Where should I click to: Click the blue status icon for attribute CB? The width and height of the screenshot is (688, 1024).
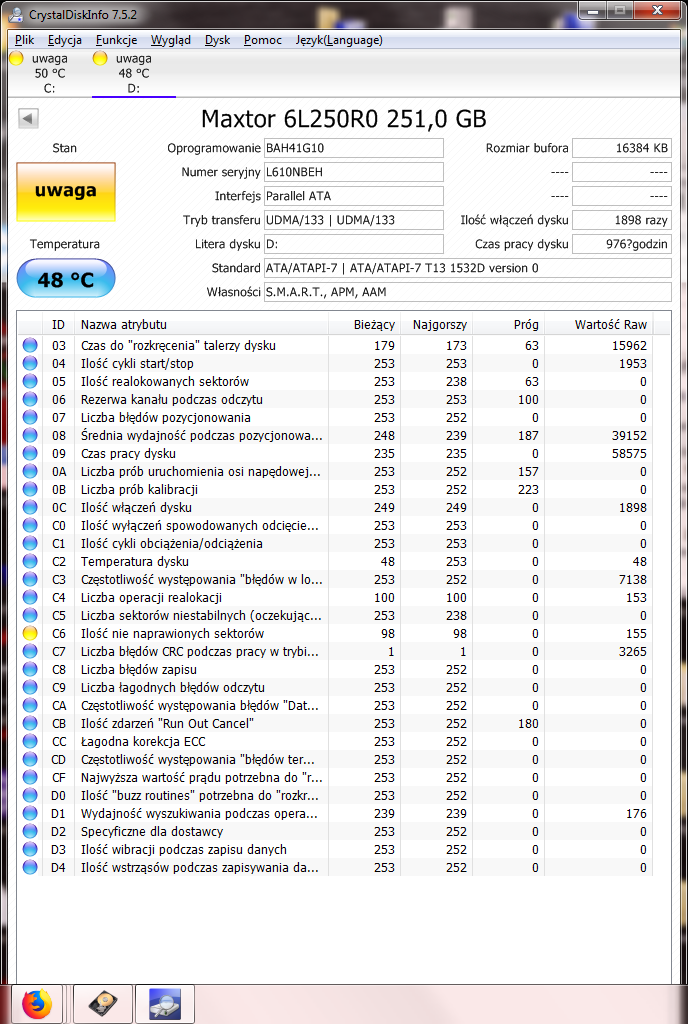30,724
